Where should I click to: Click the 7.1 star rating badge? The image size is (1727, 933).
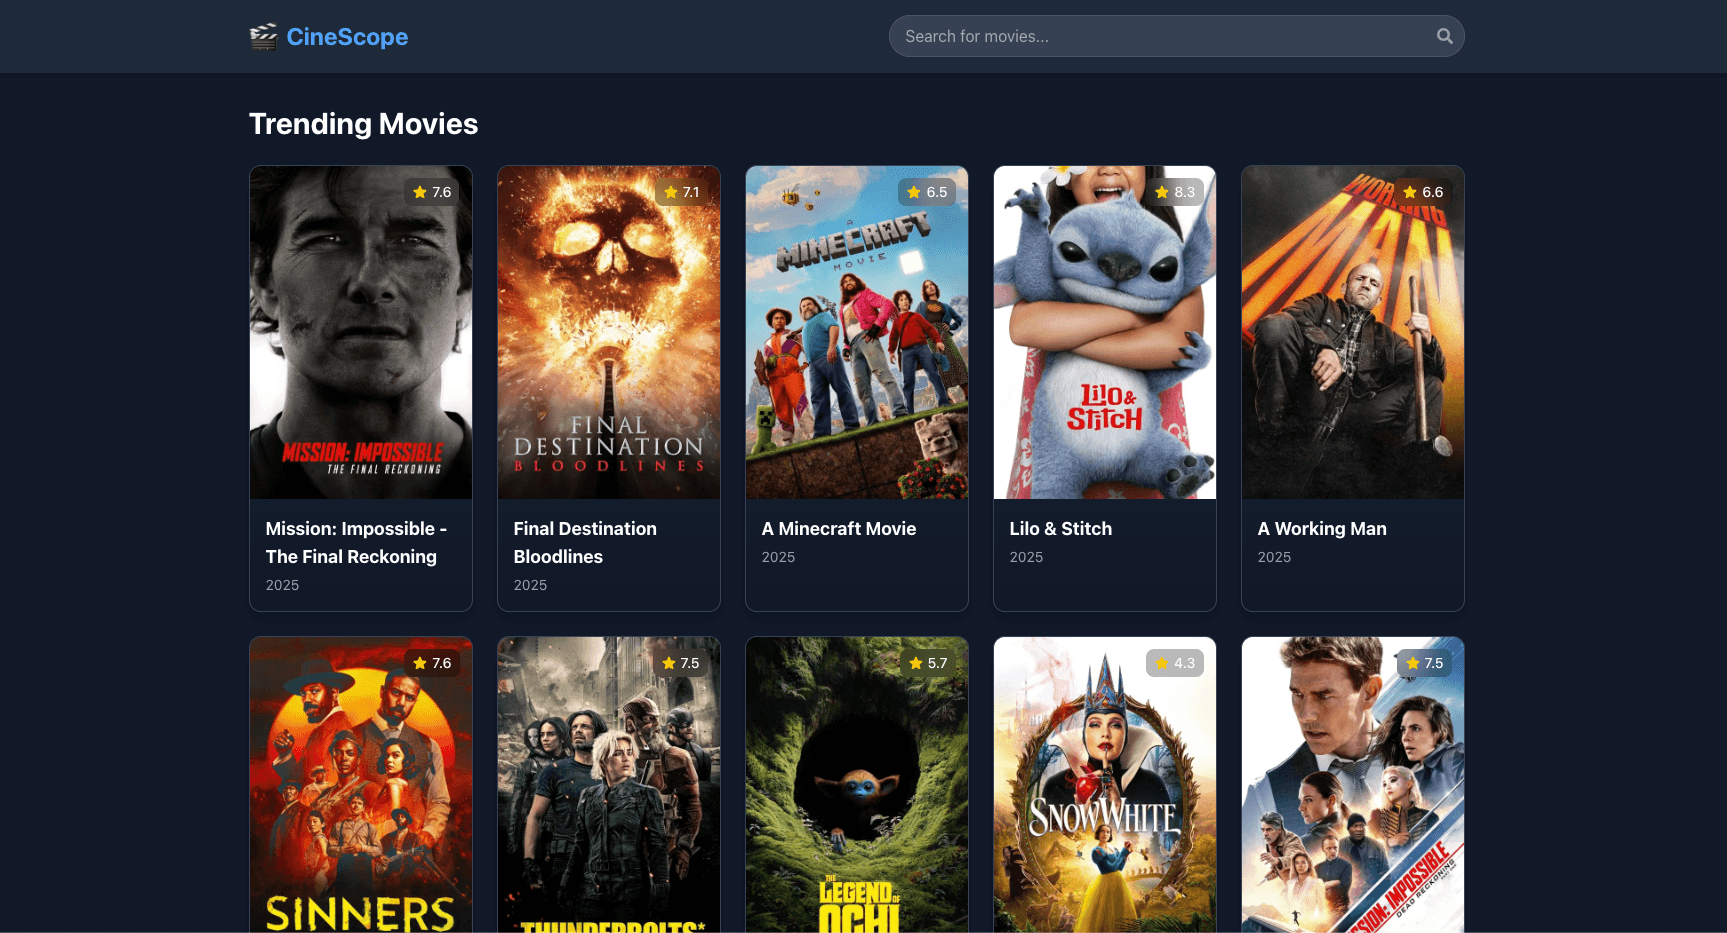tap(681, 192)
